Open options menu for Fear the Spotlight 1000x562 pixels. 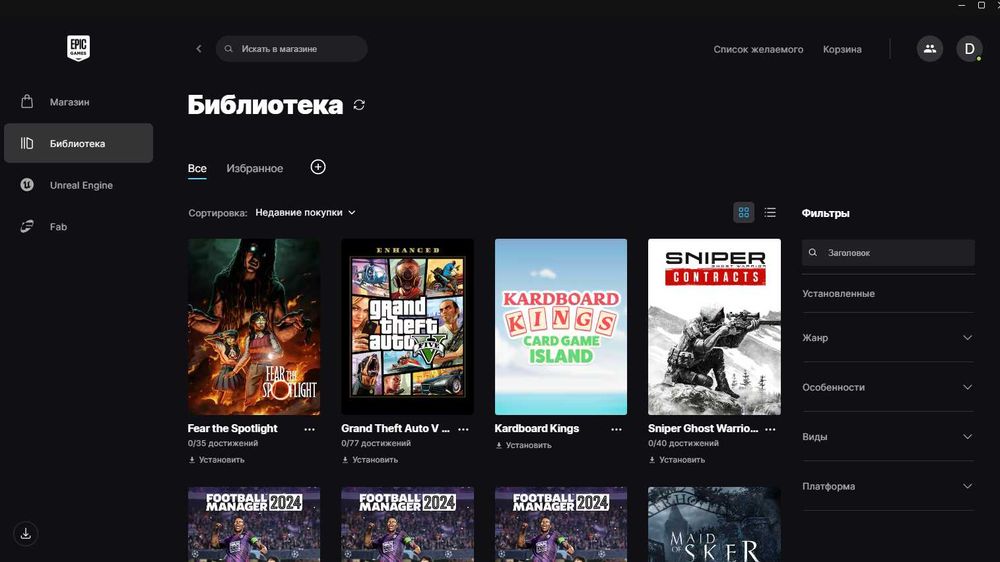[309, 429]
